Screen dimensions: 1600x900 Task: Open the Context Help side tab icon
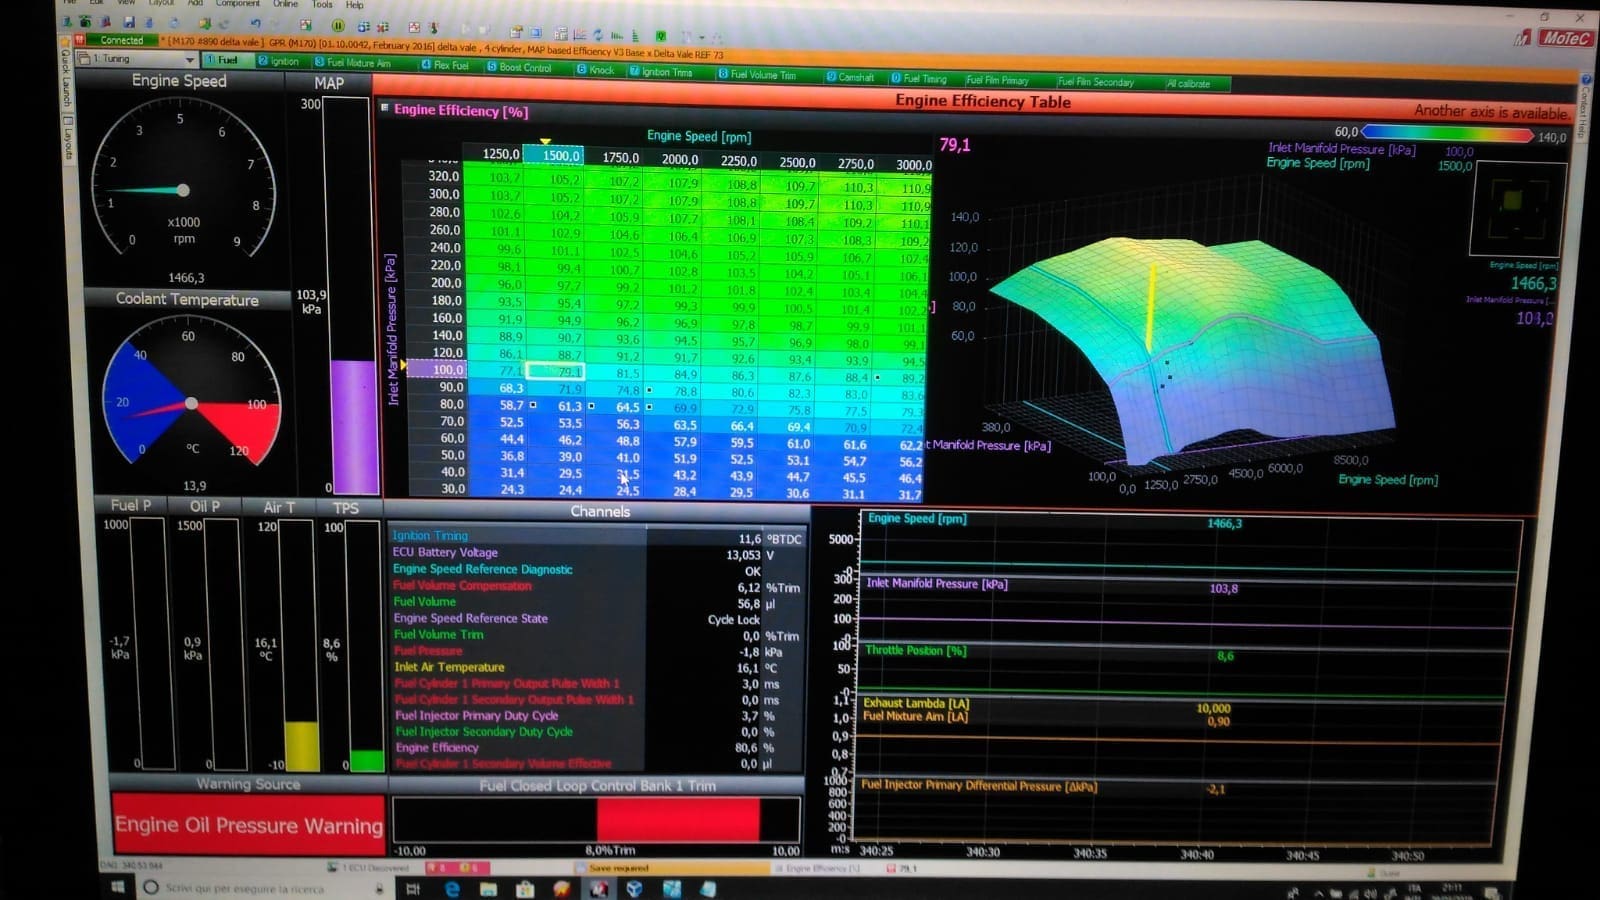tap(1585, 80)
